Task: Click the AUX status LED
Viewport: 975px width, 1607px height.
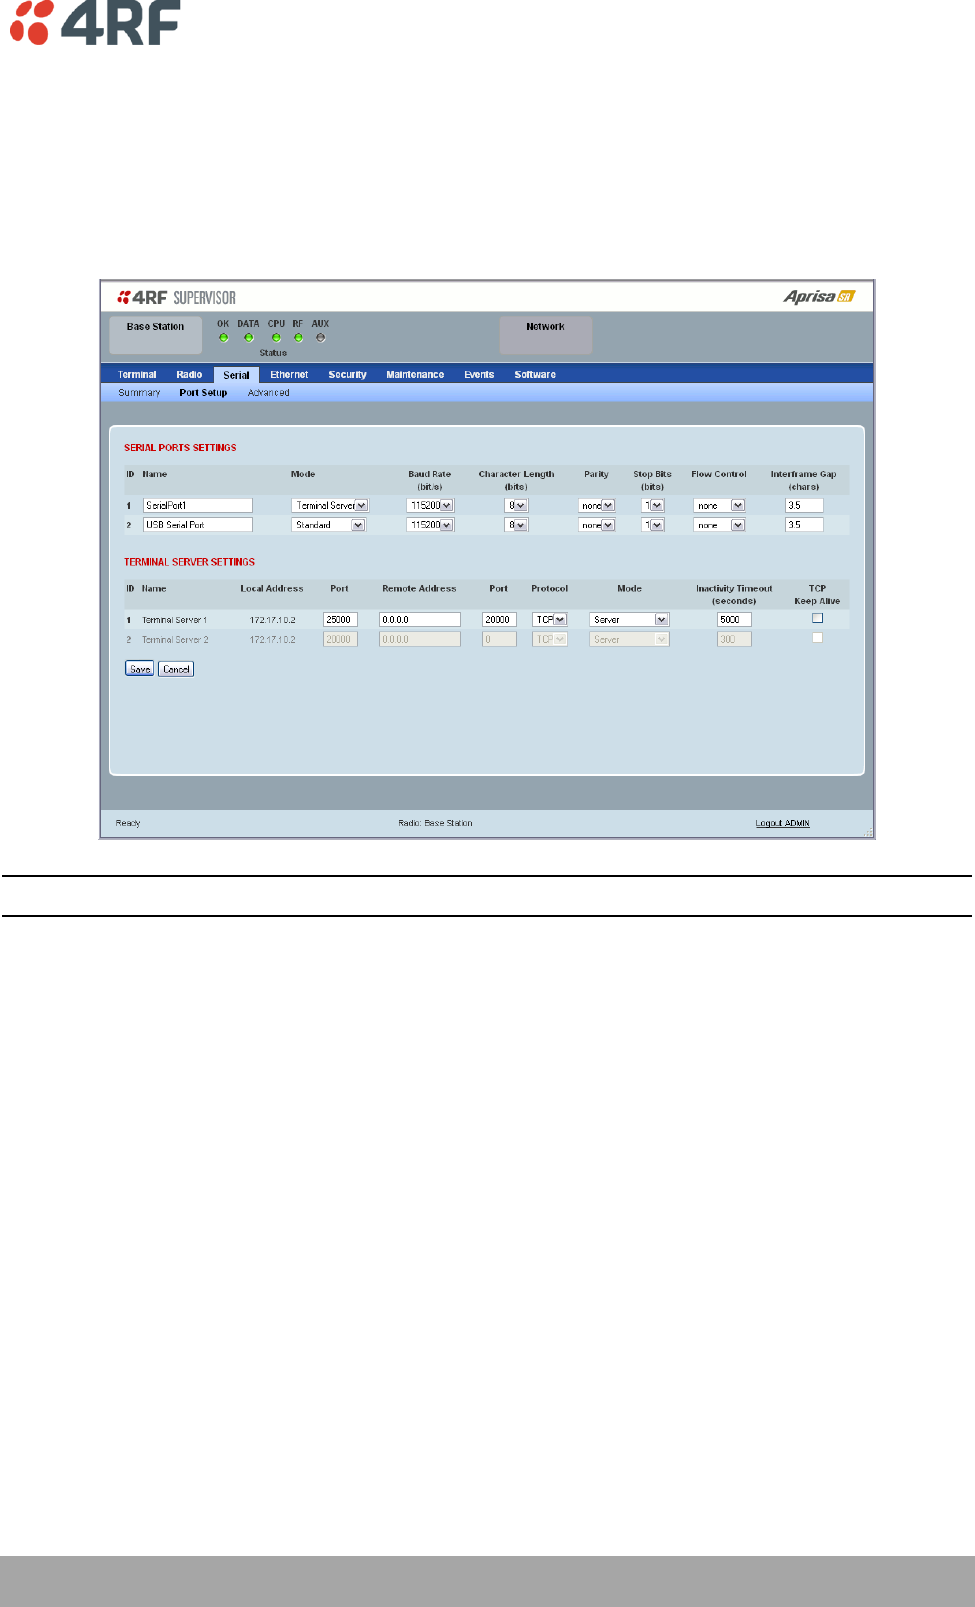Action: click(x=320, y=337)
